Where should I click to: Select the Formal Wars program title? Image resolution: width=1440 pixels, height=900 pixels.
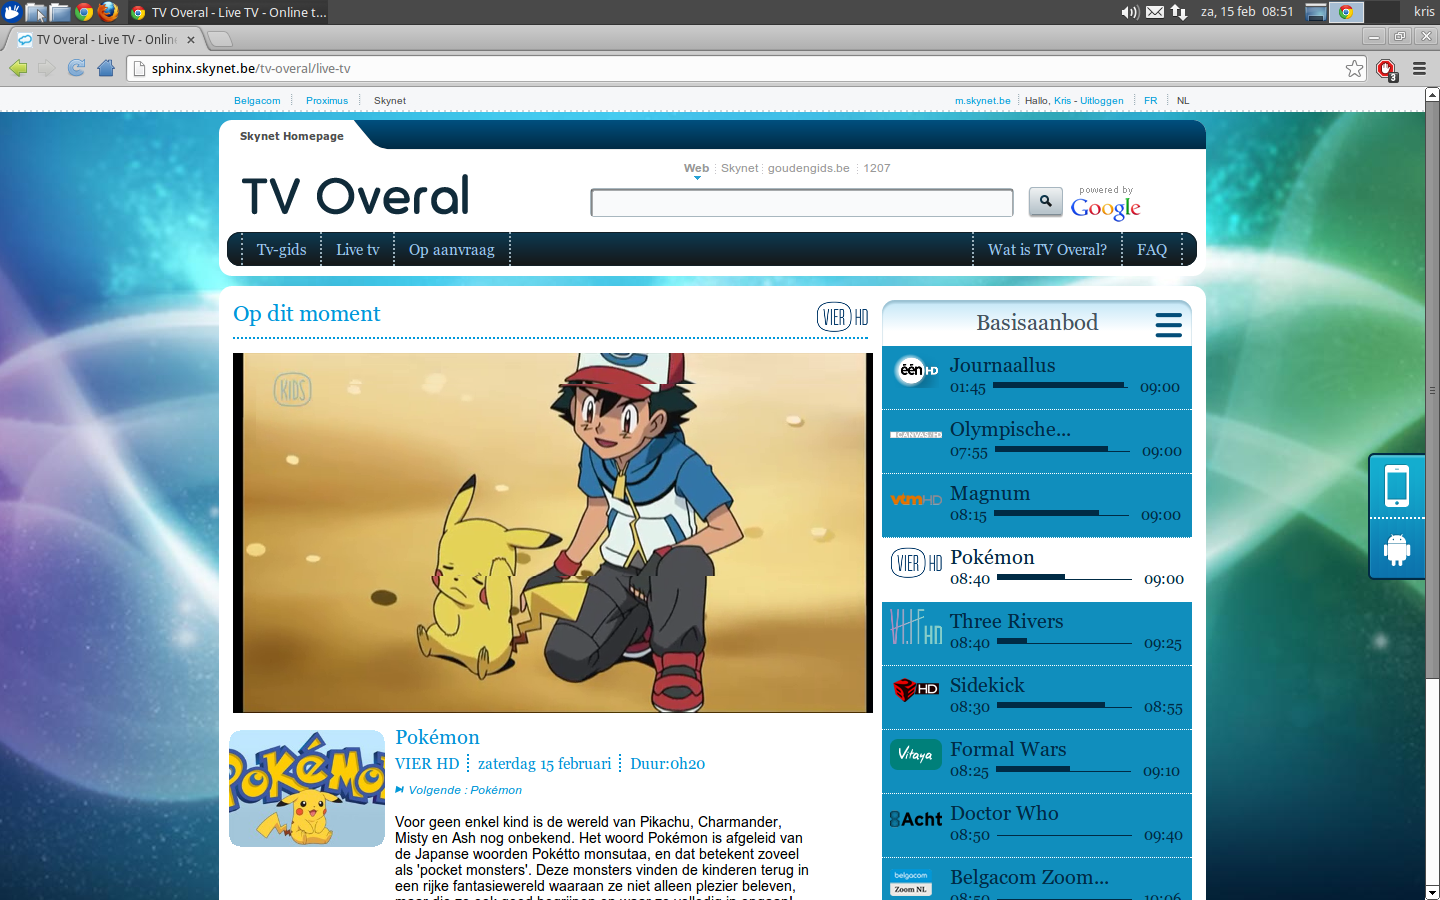(1008, 749)
